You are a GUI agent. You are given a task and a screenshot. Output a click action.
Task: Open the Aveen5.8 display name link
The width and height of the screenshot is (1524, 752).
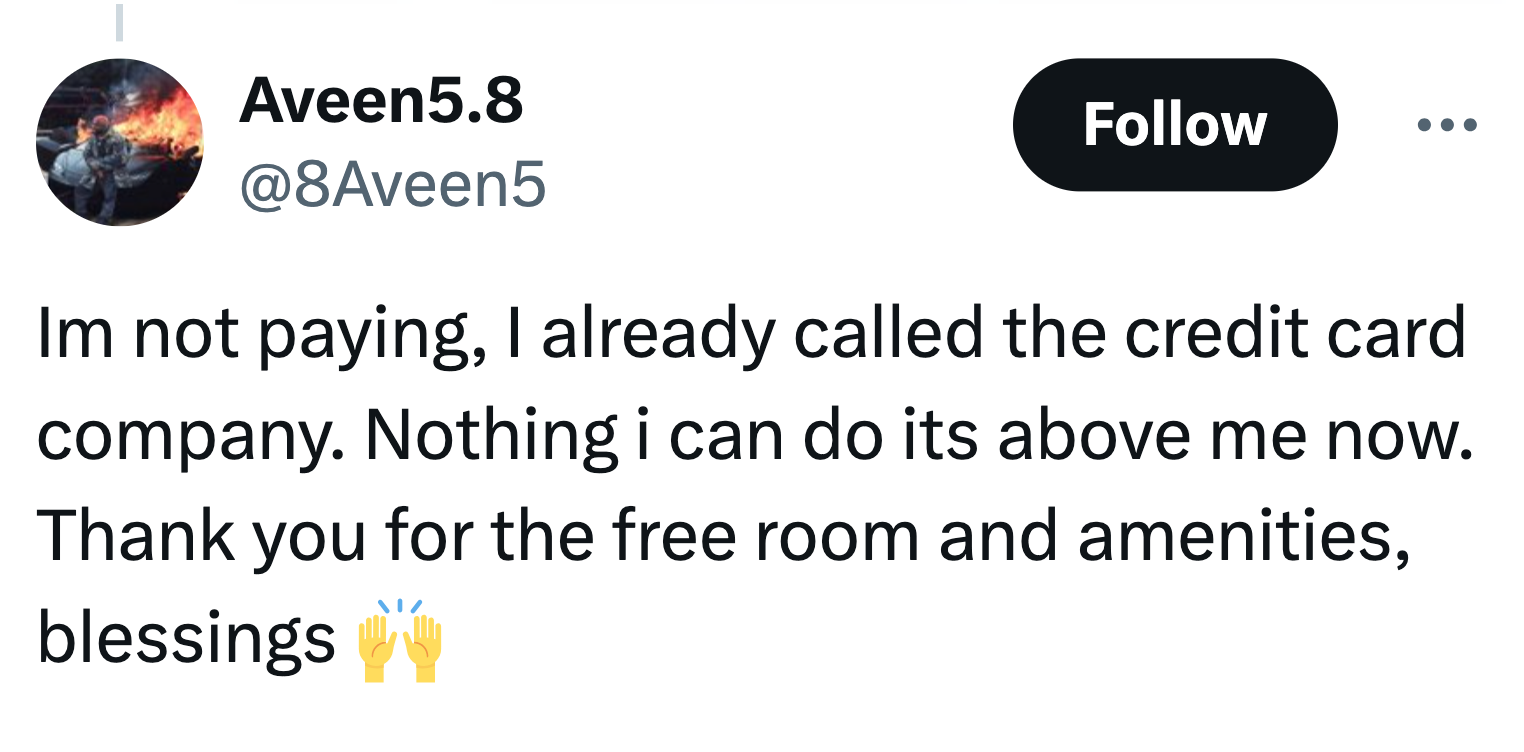click(x=380, y=101)
